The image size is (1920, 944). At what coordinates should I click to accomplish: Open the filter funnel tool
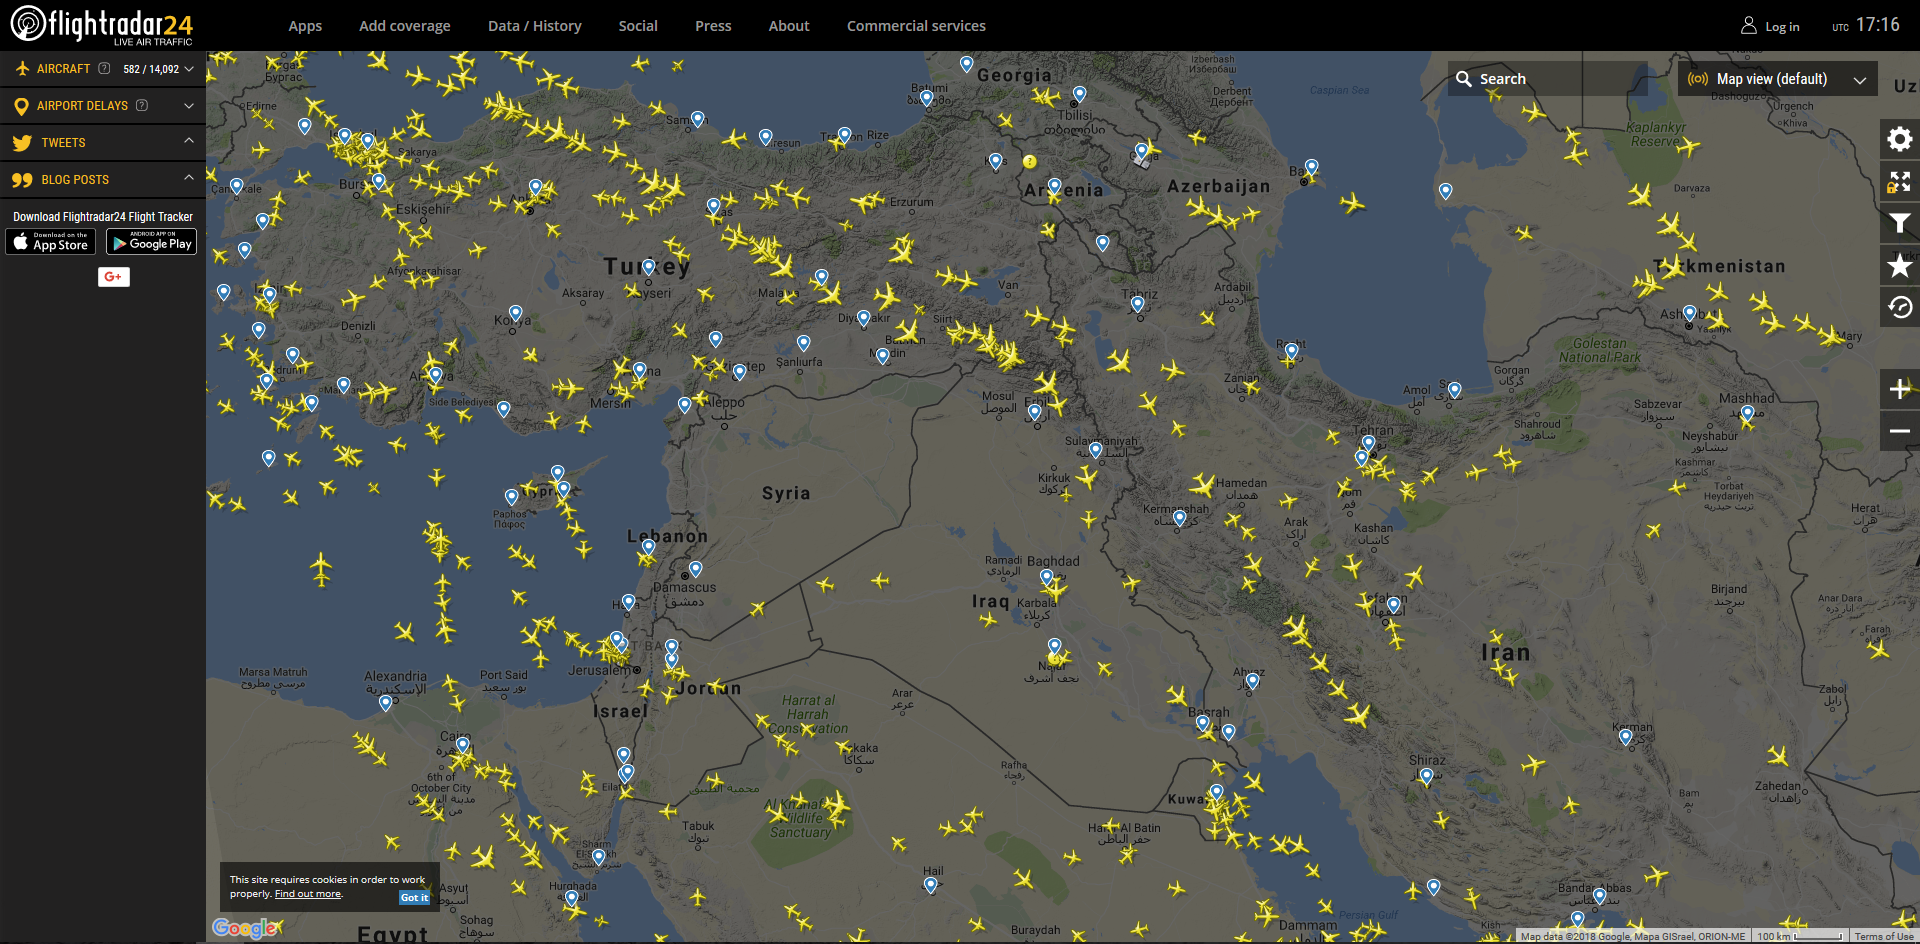coord(1900,224)
